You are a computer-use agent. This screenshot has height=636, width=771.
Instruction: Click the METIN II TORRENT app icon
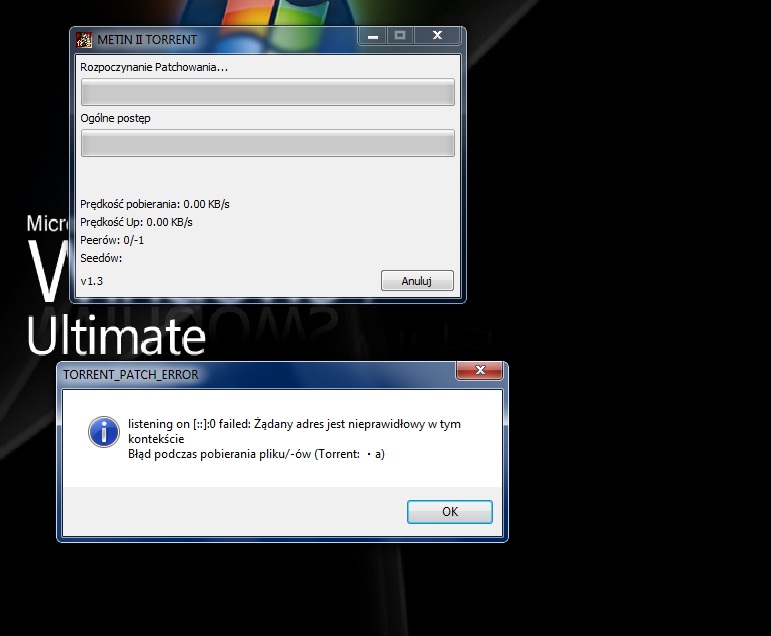tap(84, 40)
